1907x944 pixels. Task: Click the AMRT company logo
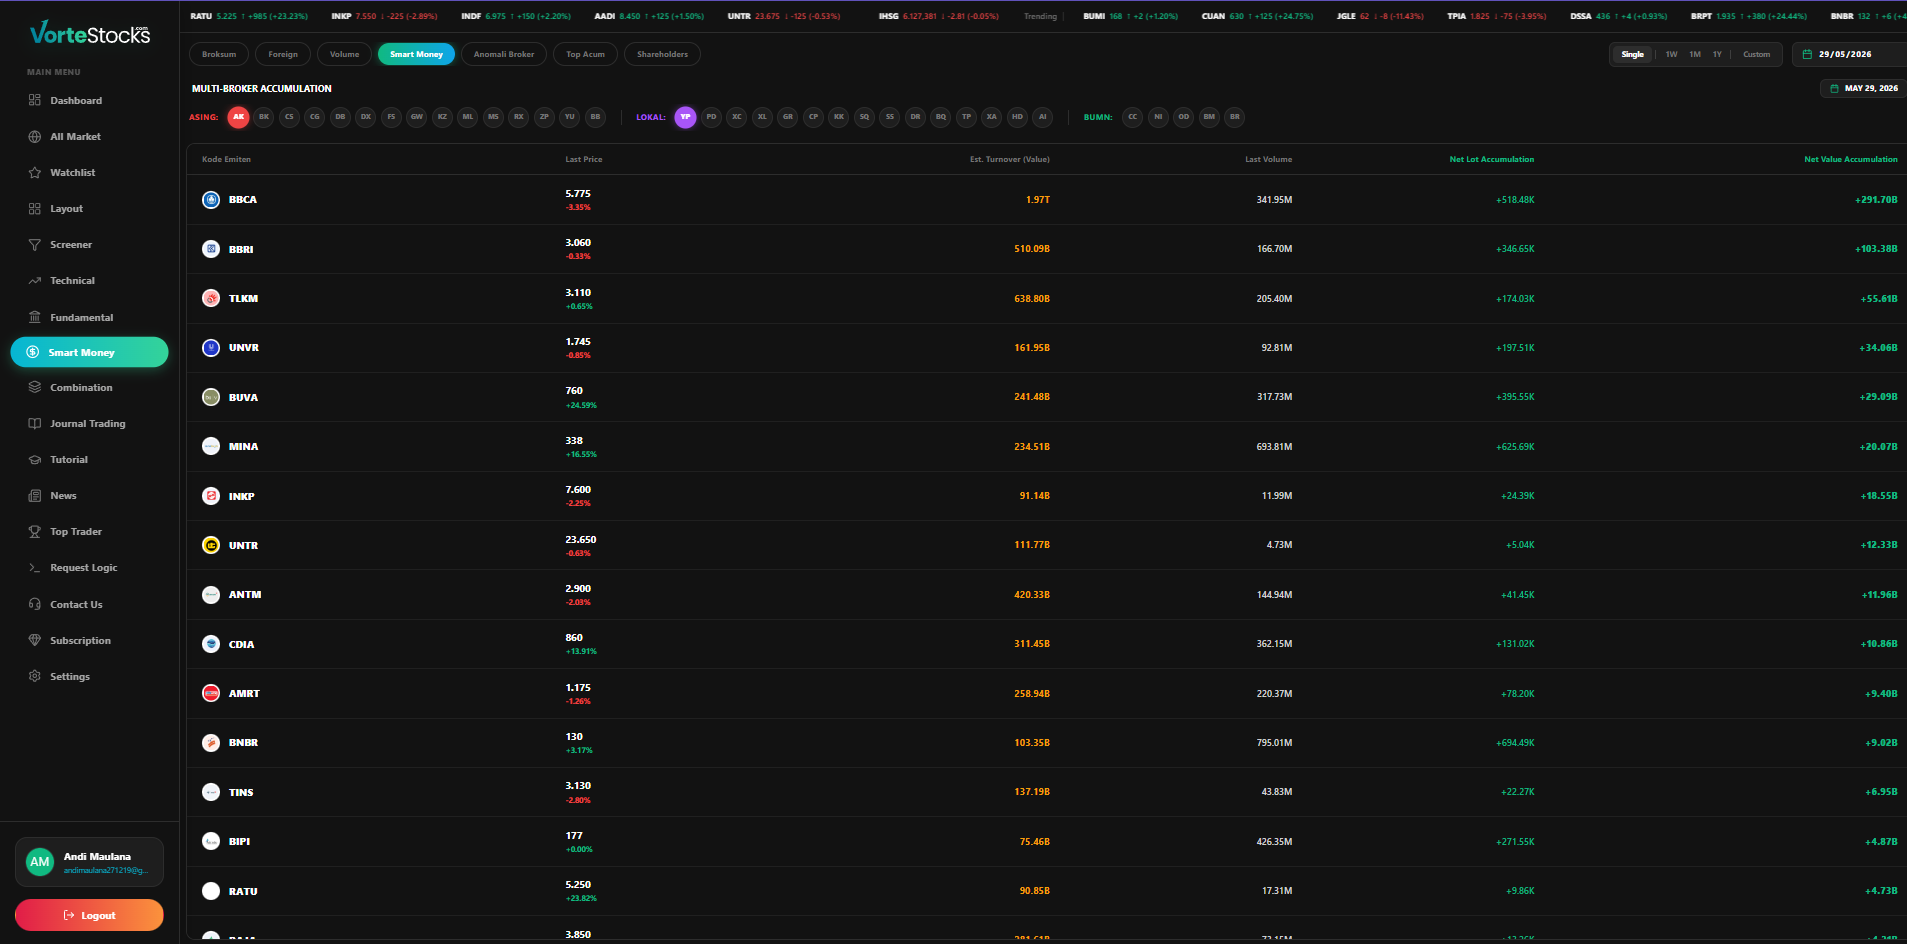[x=211, y=693]
